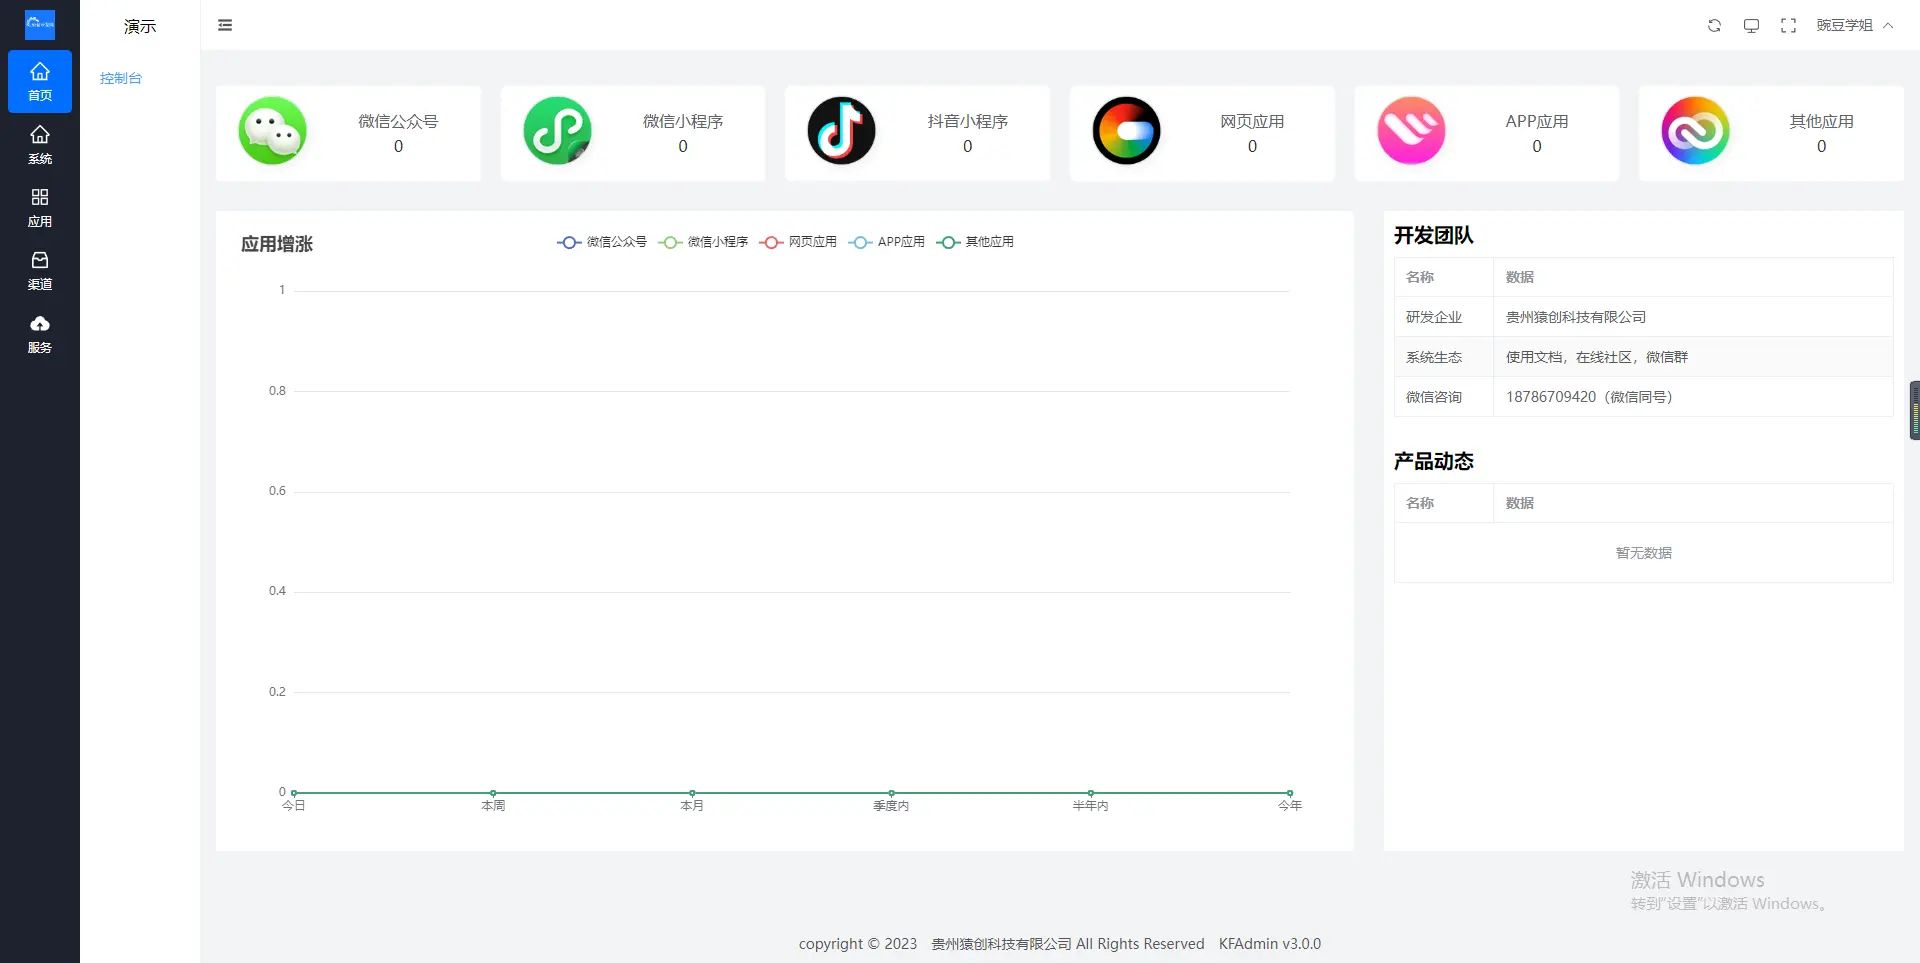Click 贵州猿创科技有限公司 in the 研发企业 row
1920x963 pixels.
coord(1576,317)
